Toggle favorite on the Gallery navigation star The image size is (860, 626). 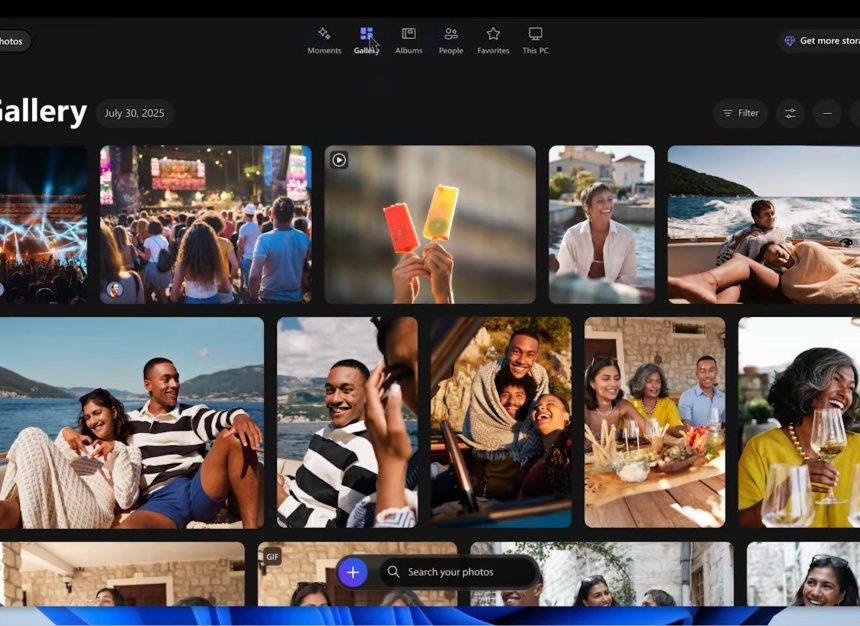point(493,33)
